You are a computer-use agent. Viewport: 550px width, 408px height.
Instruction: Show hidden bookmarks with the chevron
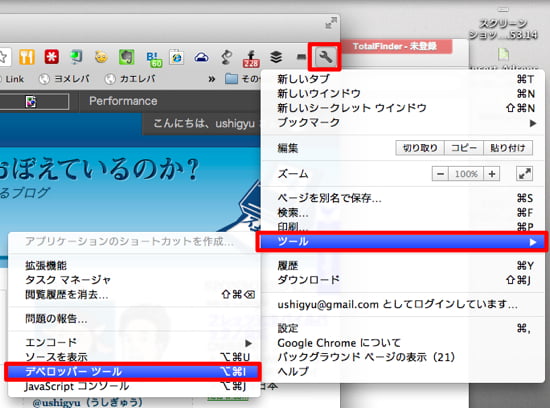tap(212, 79)
